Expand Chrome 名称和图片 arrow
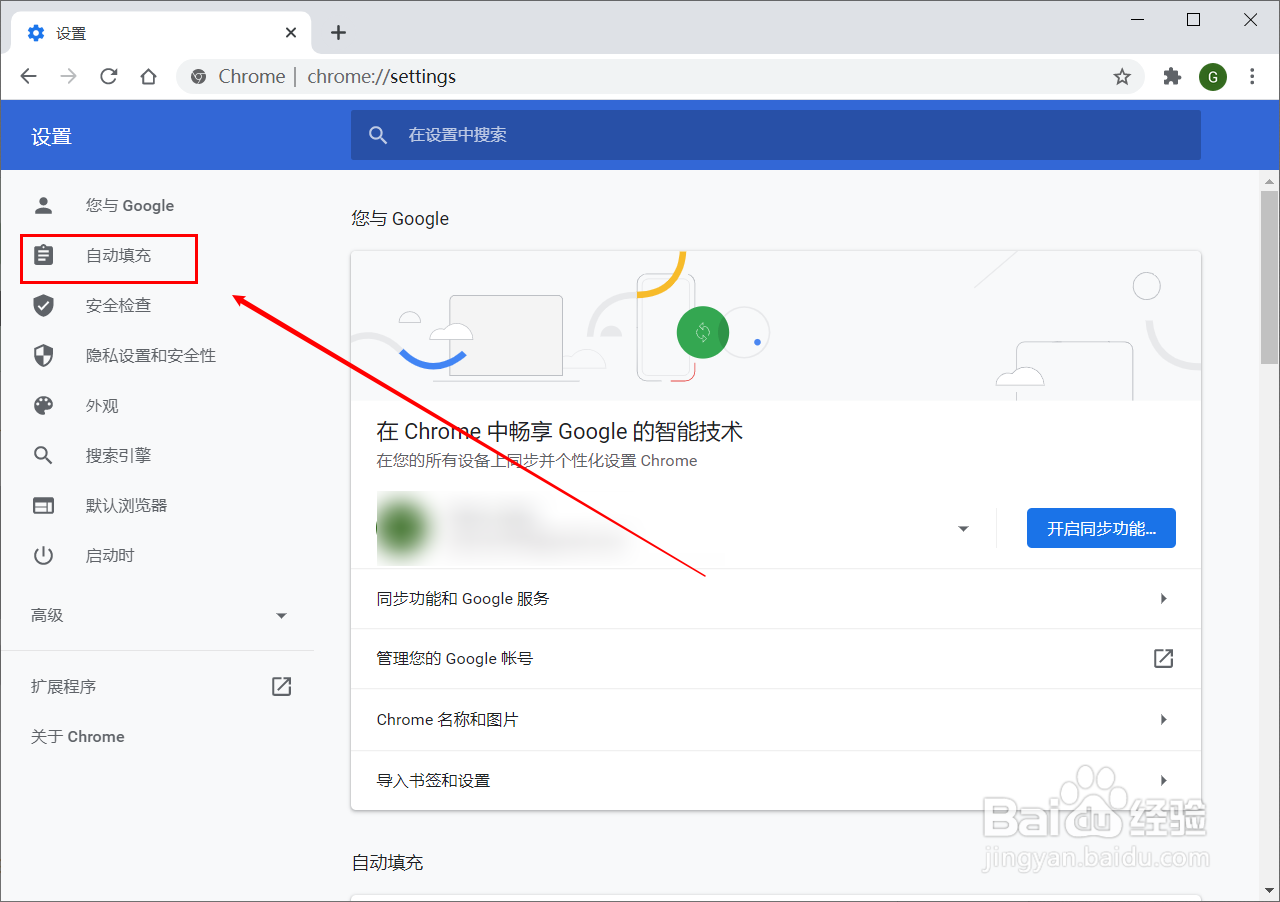The width and height of the screenshot is (1280, 902). coord(1163,720)
